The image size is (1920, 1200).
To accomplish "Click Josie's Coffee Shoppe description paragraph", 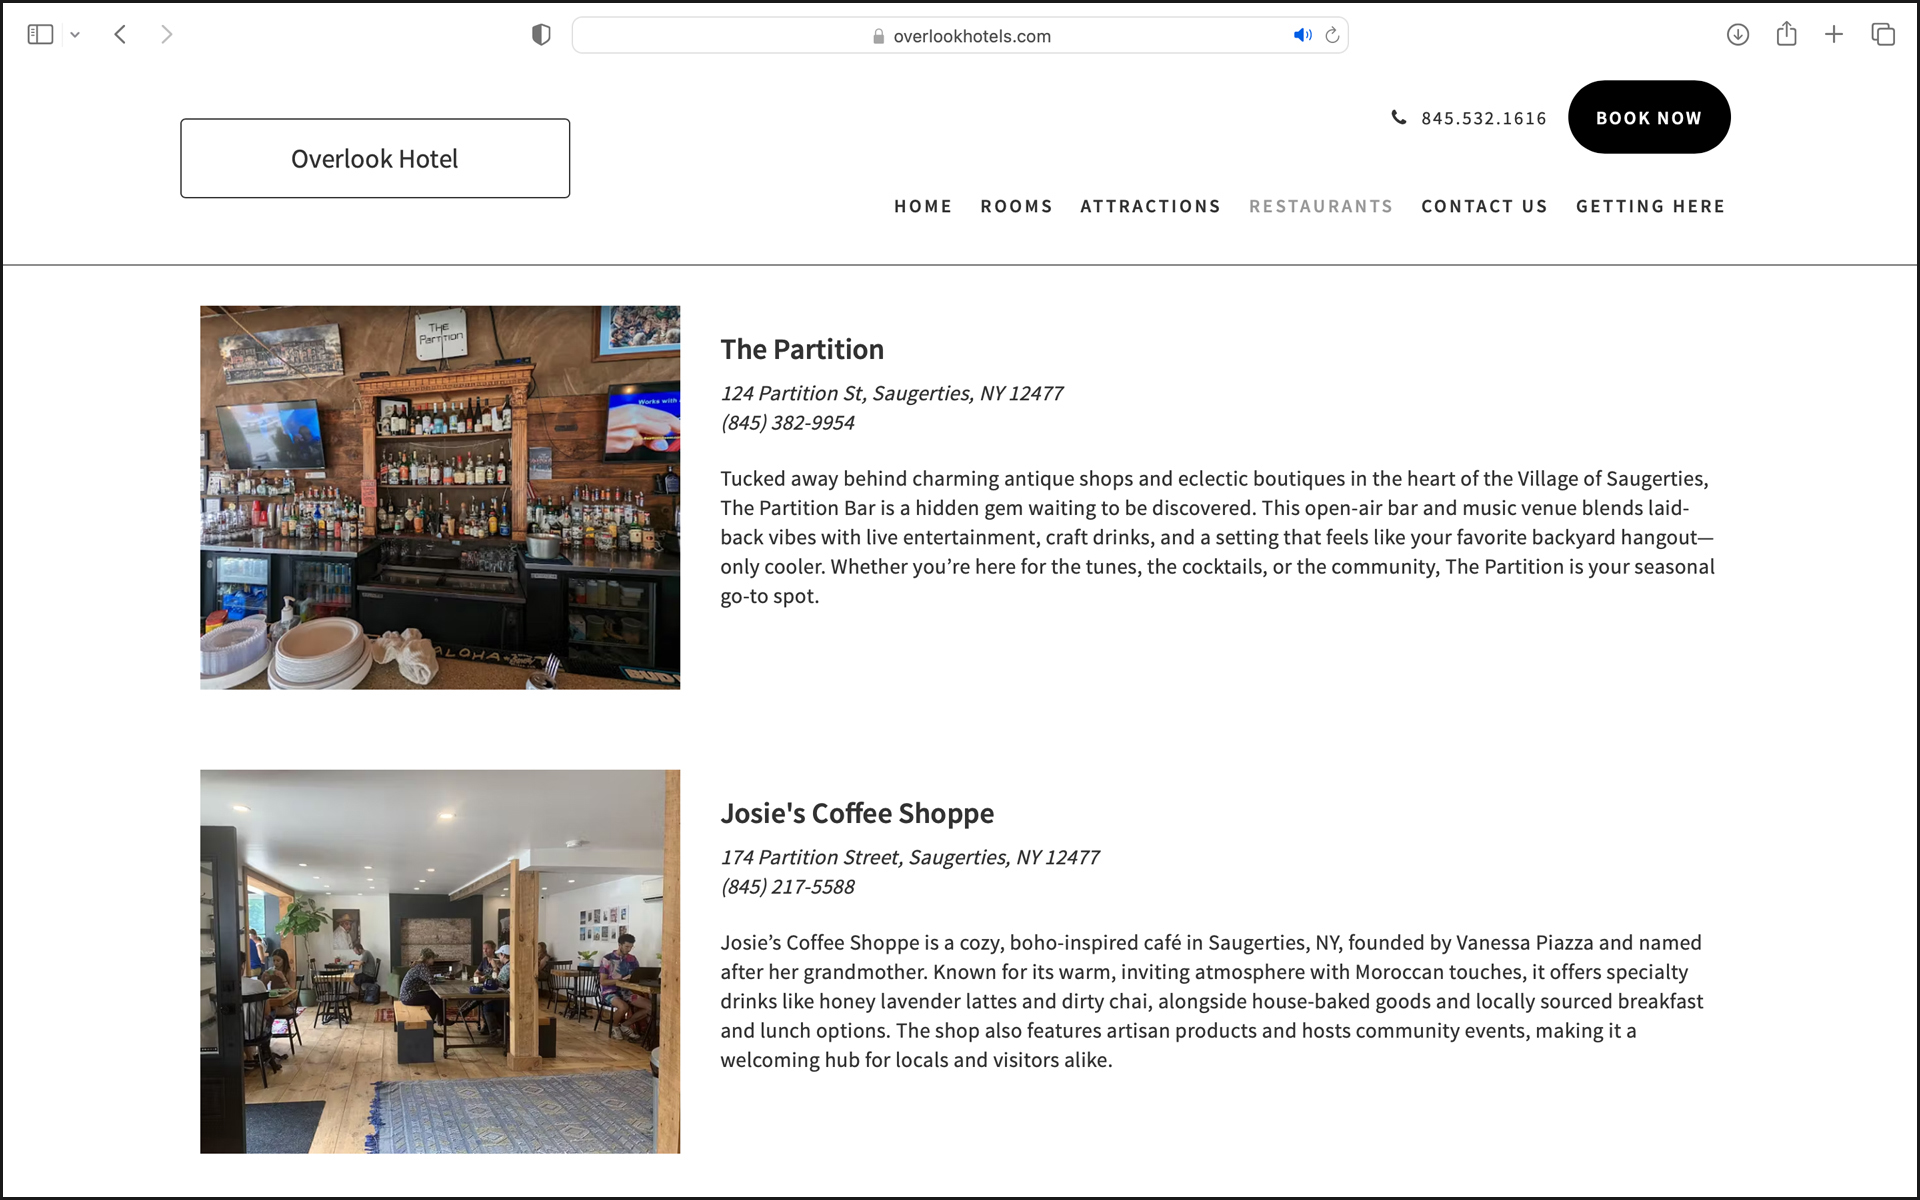I will (x=1212, y=1001).
